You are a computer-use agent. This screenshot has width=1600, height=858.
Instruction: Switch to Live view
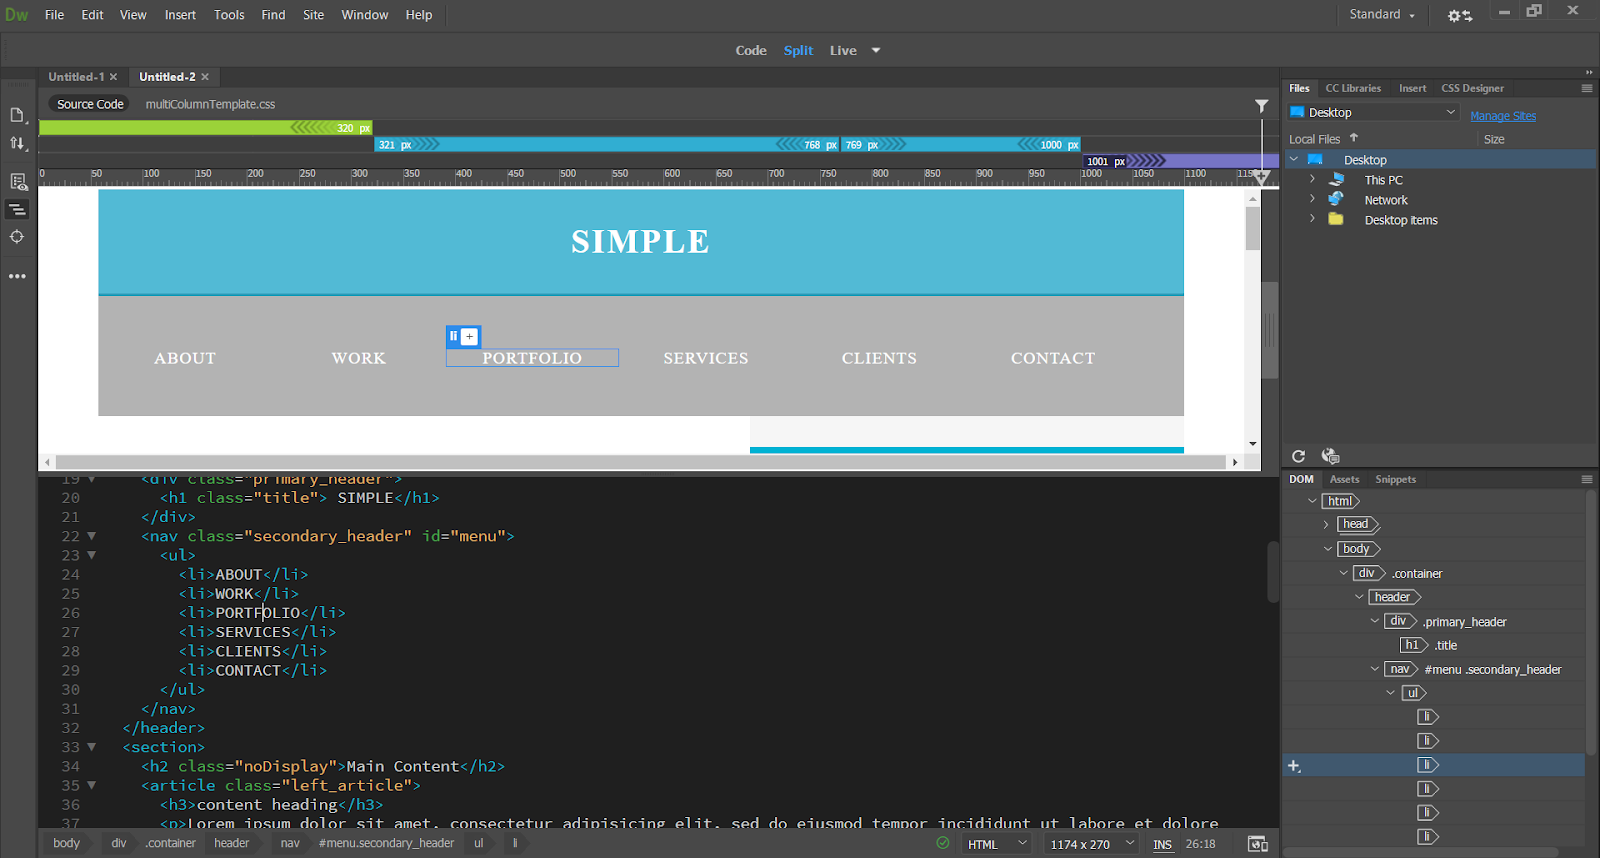[x=843, y=50]
